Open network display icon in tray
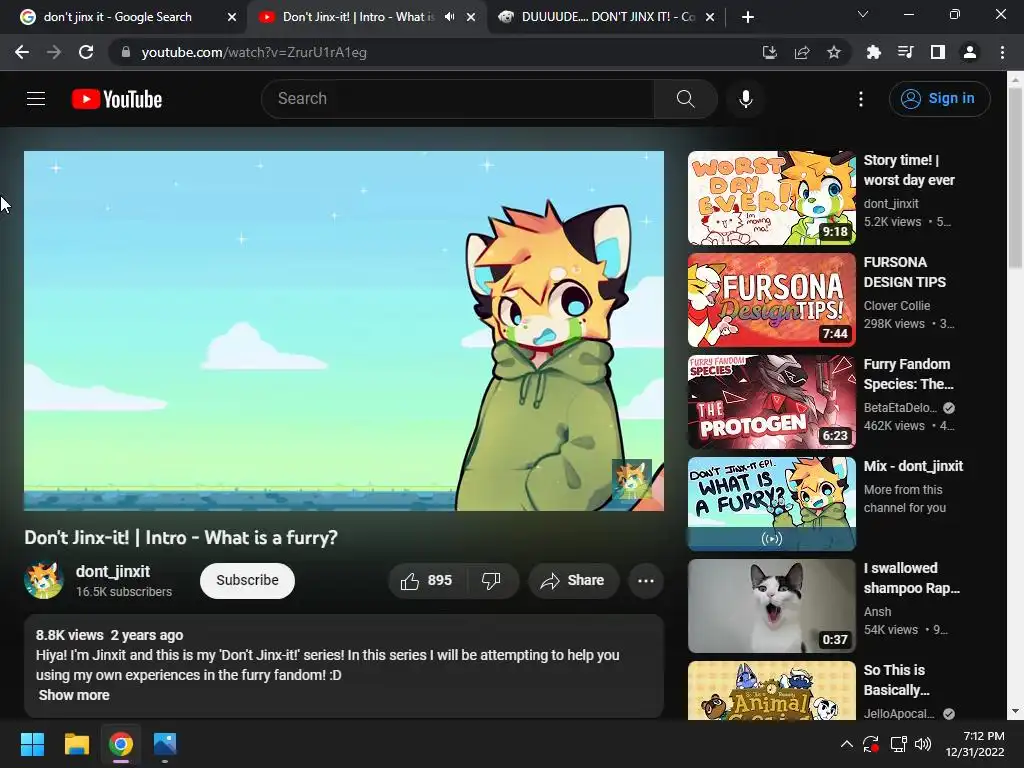This screenshot has height=768, width=1024. tap(899, 744)
